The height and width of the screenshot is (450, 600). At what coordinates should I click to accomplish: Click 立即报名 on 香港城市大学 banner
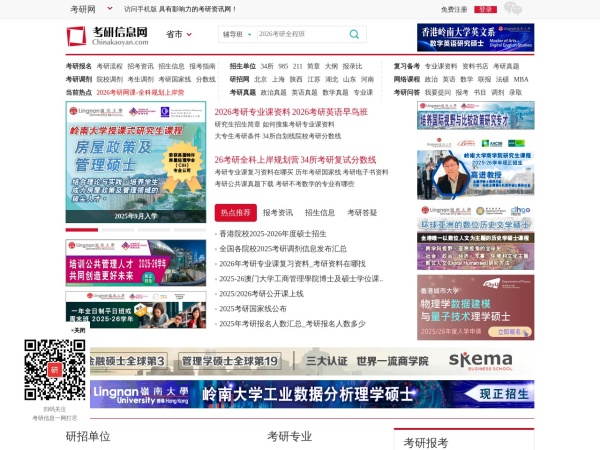(x=510, y=332)
